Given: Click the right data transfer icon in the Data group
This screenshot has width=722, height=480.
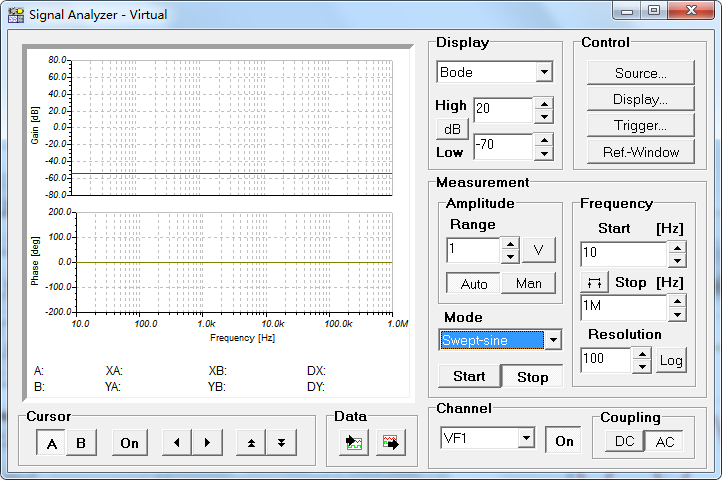Looking at the screenshot, I should (390, 443).
